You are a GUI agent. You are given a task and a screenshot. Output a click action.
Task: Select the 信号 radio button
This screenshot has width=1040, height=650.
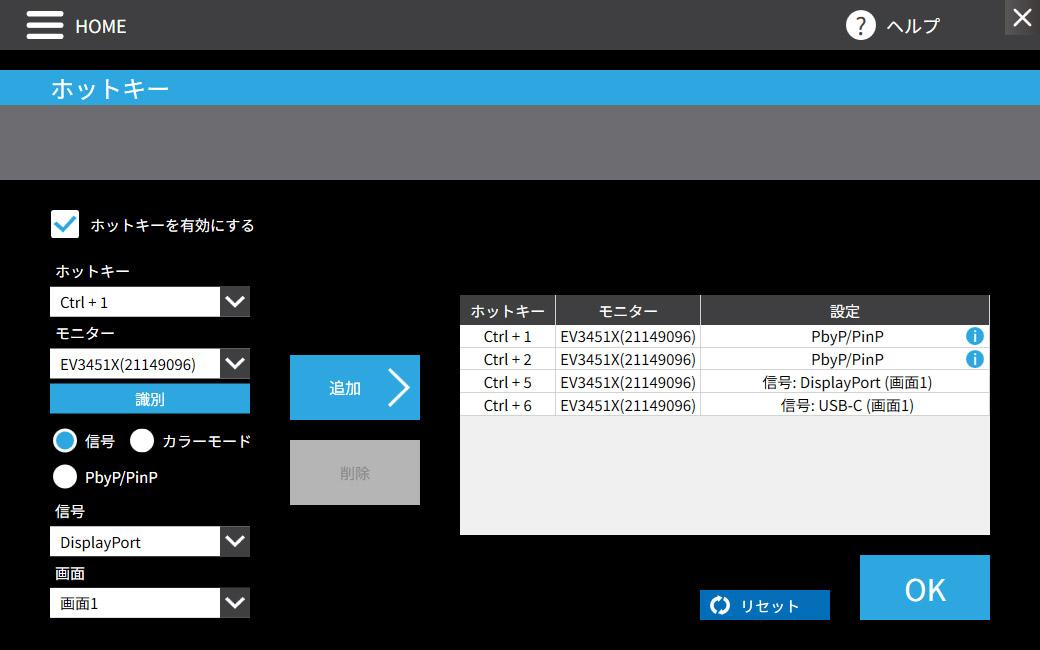tap(65, 440)
